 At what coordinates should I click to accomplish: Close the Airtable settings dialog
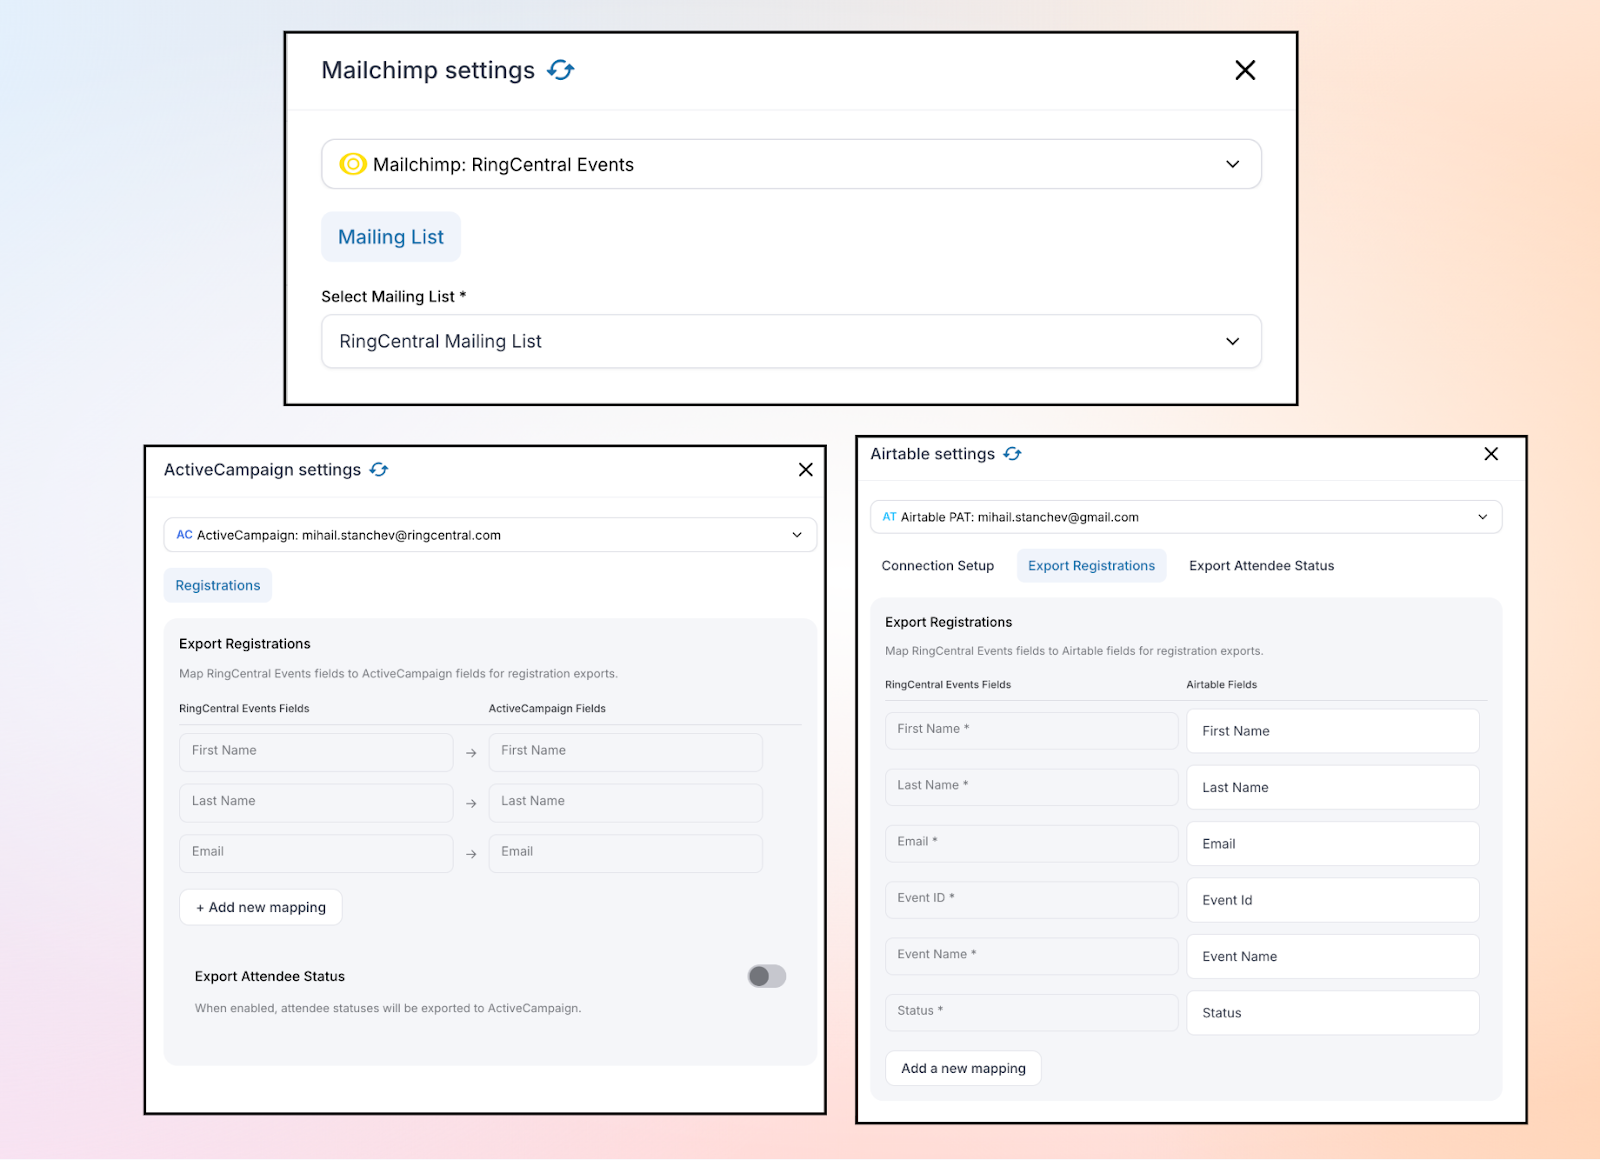1491,454
